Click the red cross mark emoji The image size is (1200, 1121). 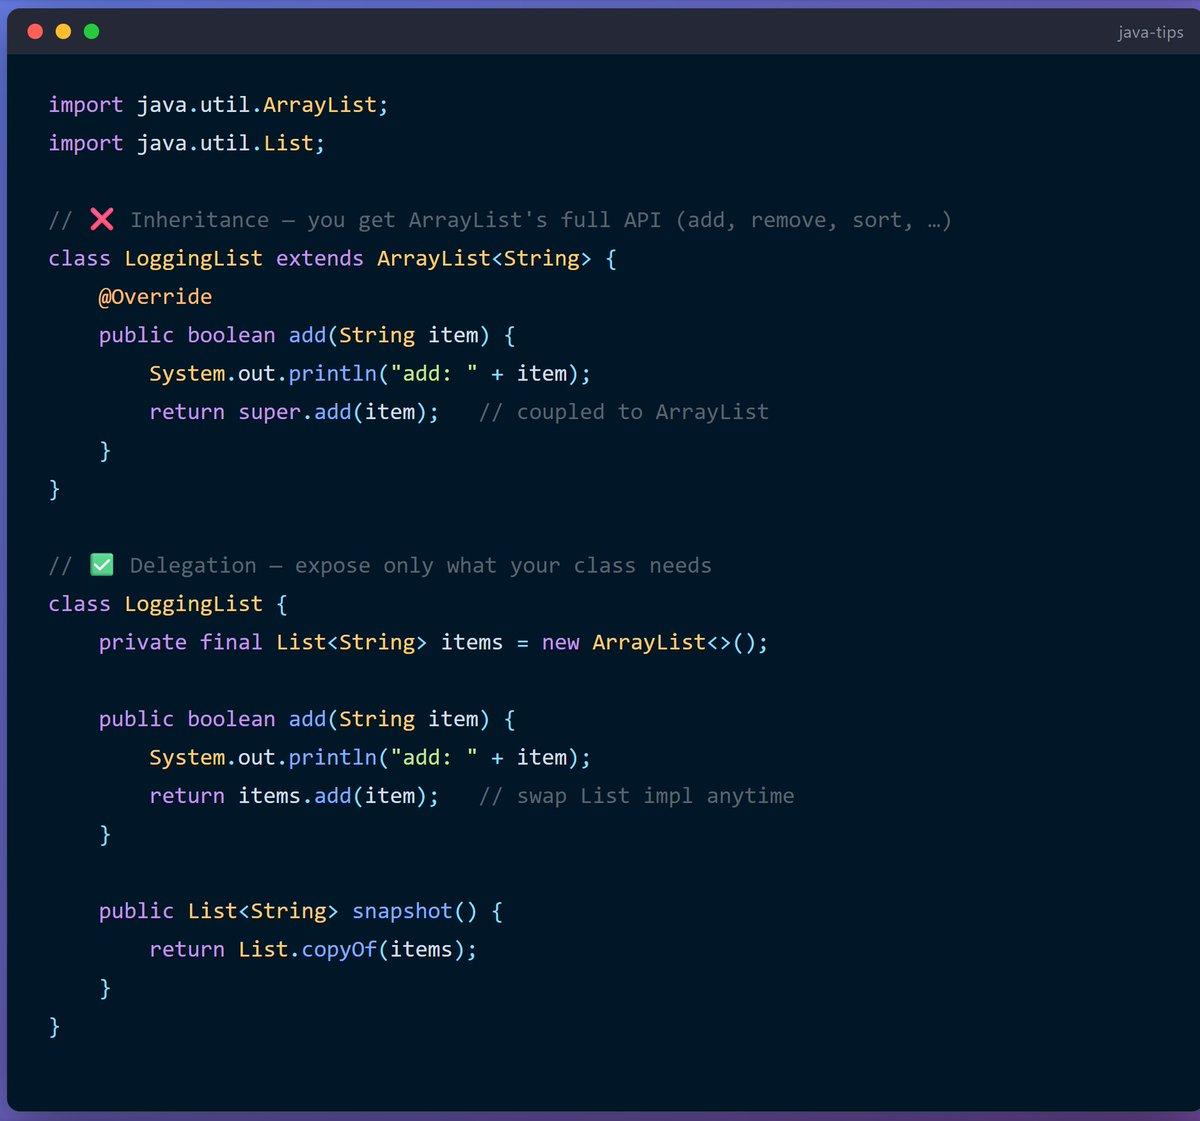click(x=102, y=219)
